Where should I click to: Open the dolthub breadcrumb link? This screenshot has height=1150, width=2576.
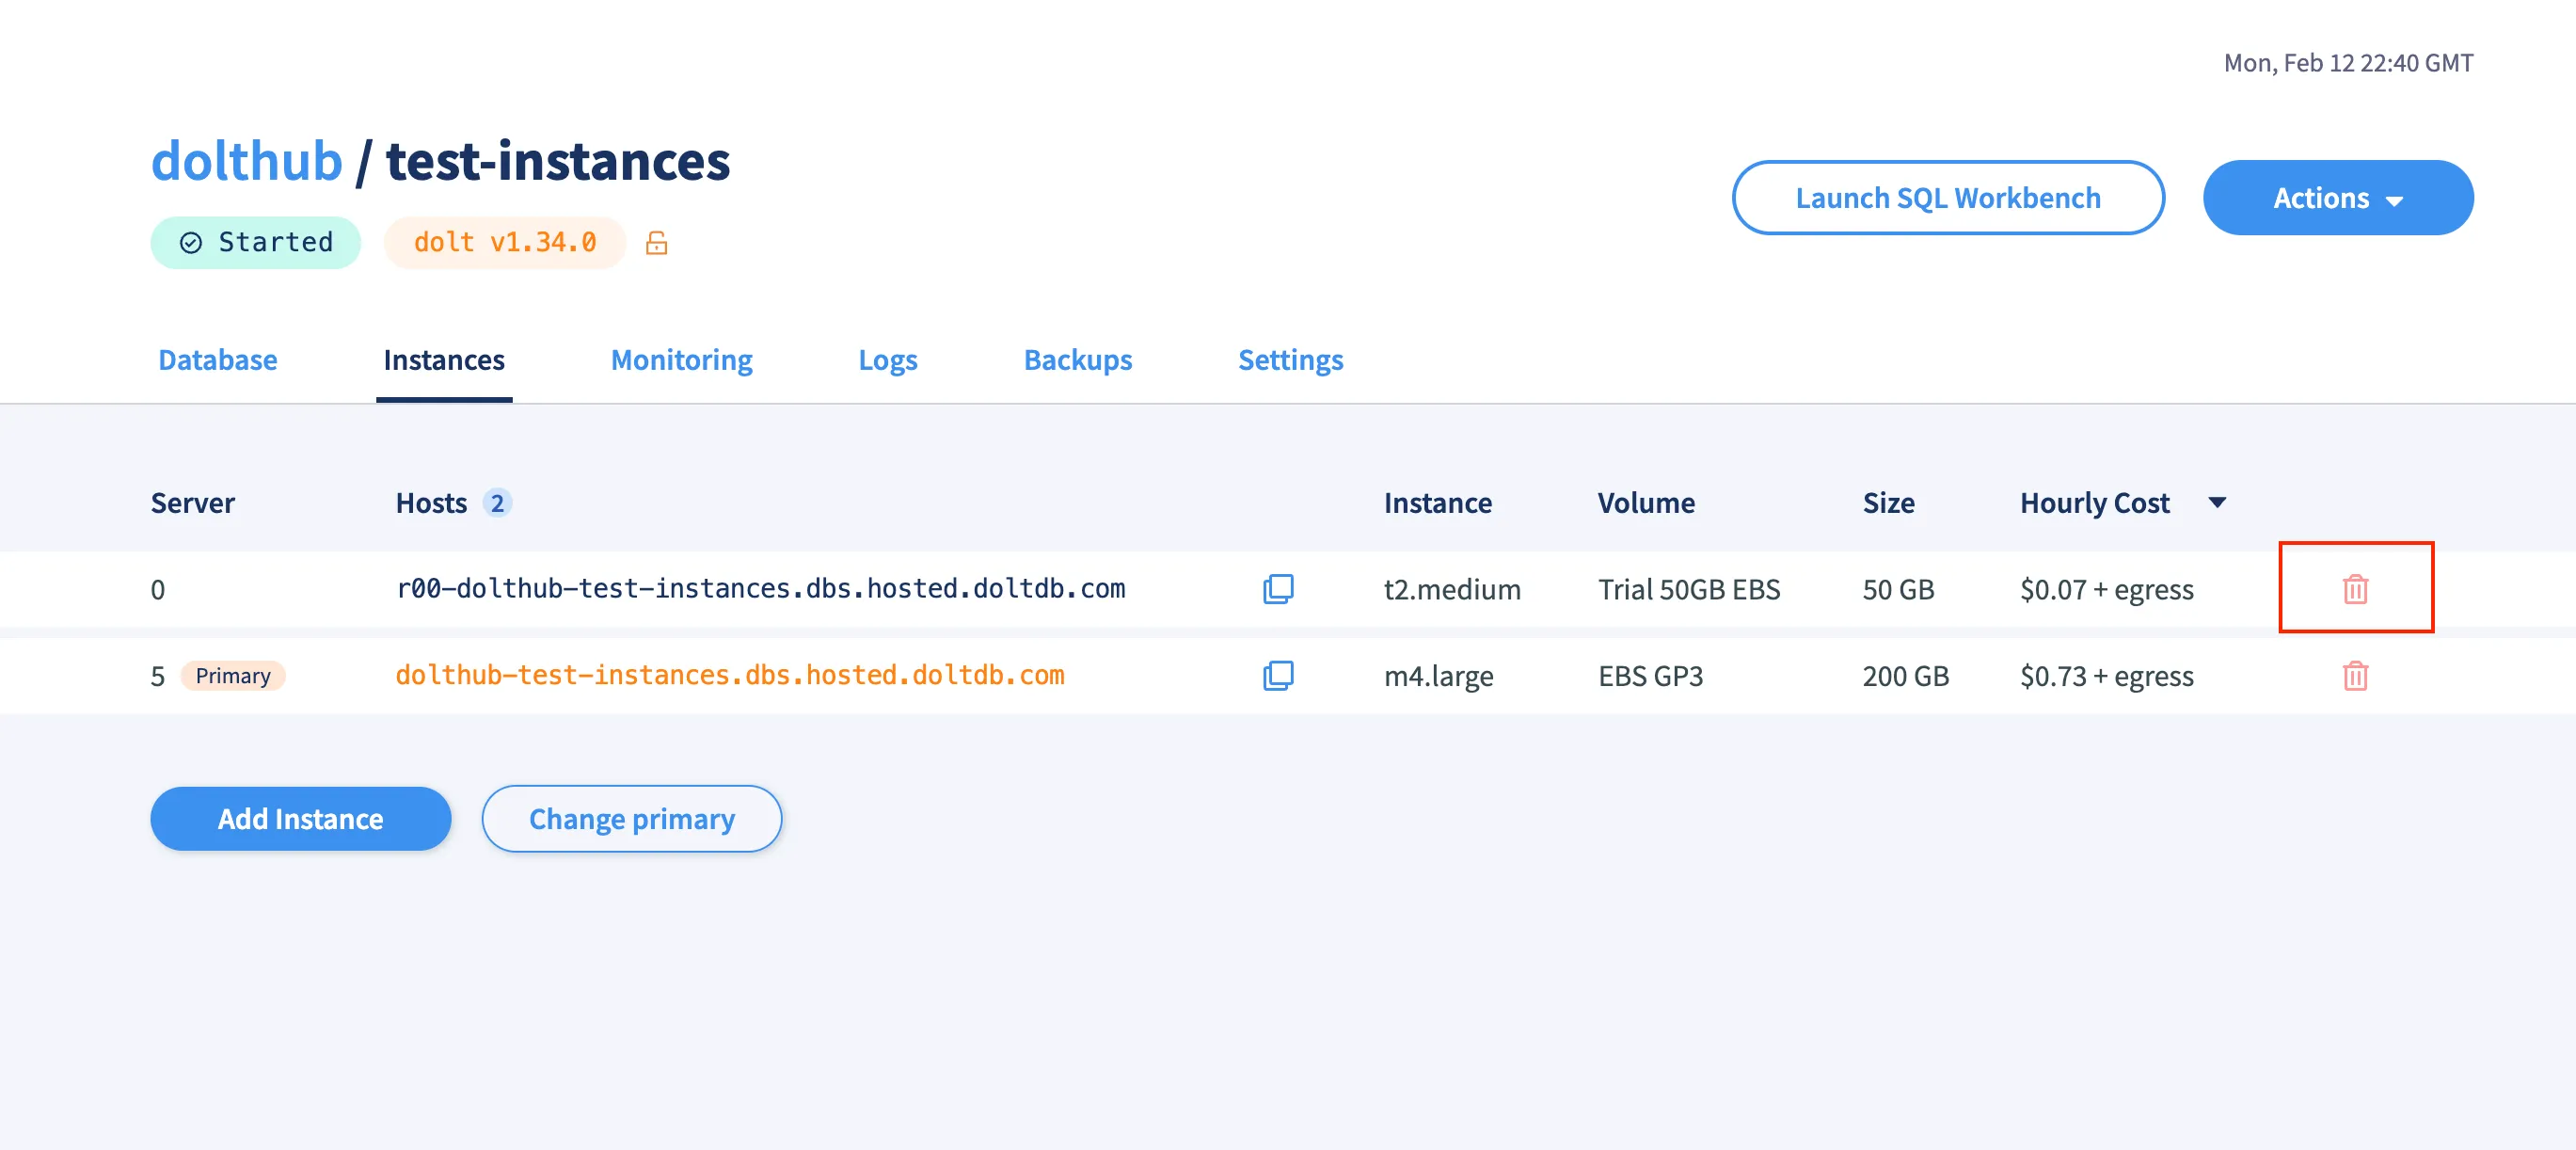pos(245,160)
